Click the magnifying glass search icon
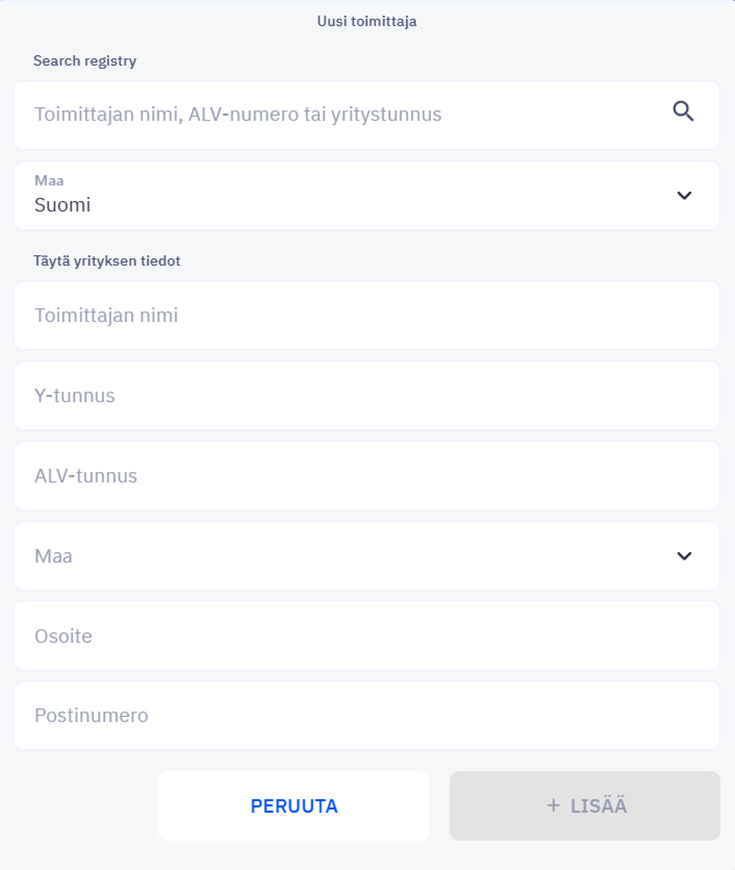Viewport: 735px width, 870px height. click(x=683, y=112)
